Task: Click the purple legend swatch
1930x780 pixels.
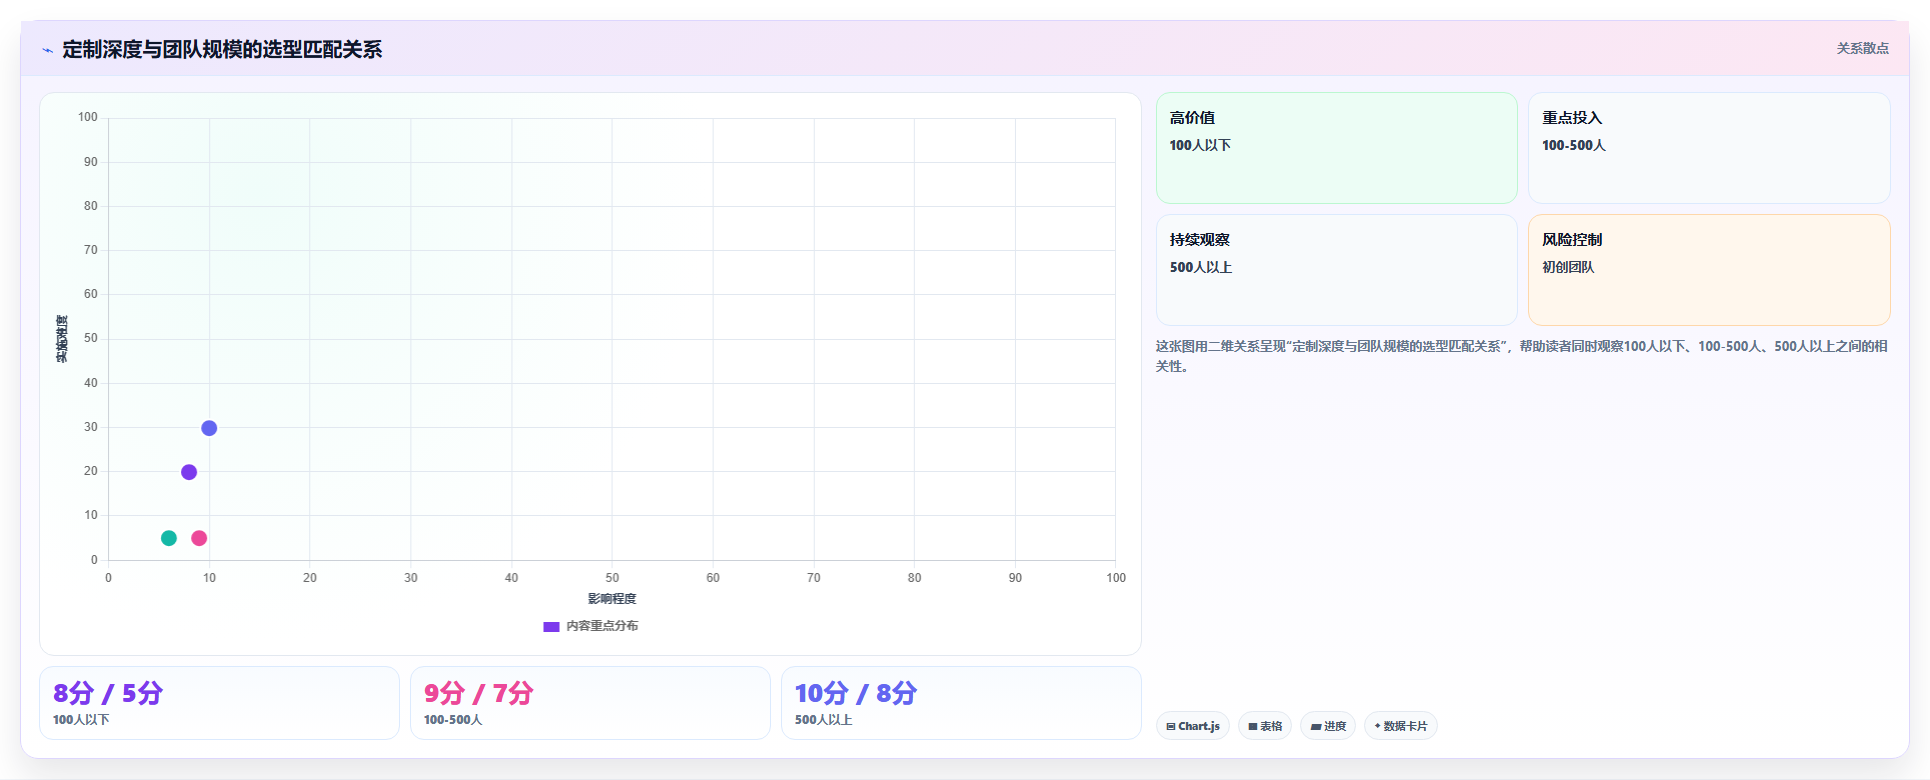Action: tap(551, 627)
